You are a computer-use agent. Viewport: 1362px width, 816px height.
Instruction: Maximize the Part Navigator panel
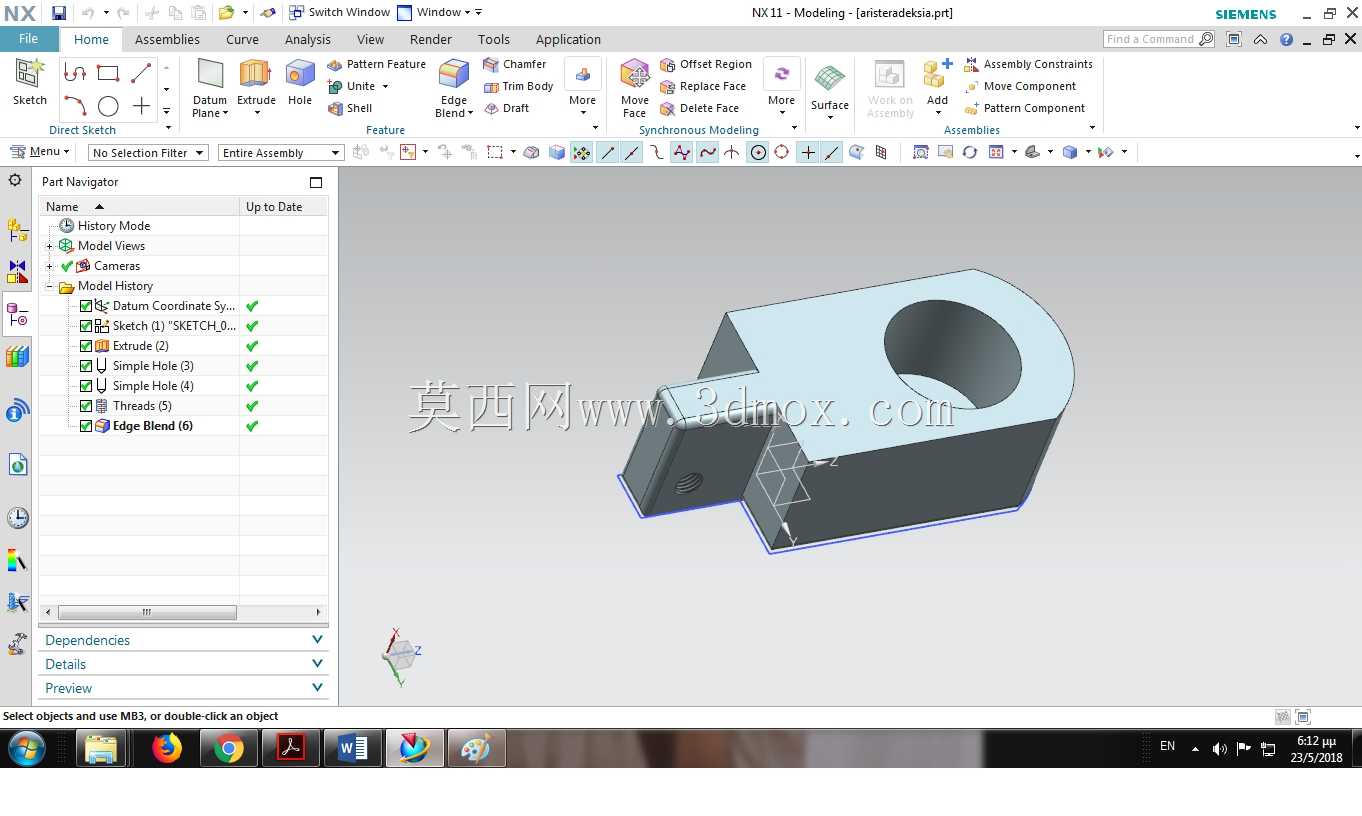click(316, 182)
